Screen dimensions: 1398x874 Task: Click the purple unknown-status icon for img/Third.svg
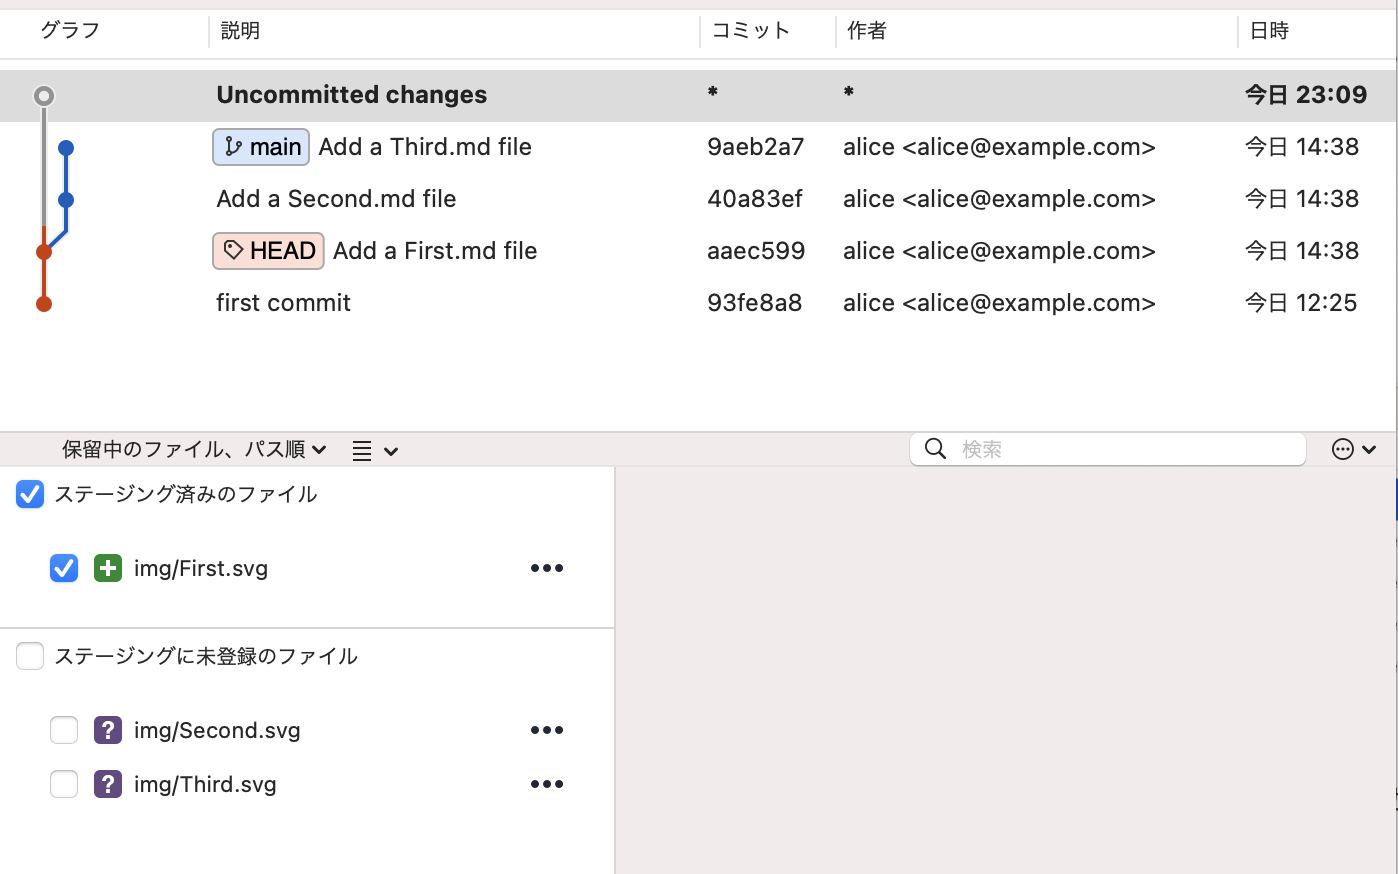click(108, 784)
